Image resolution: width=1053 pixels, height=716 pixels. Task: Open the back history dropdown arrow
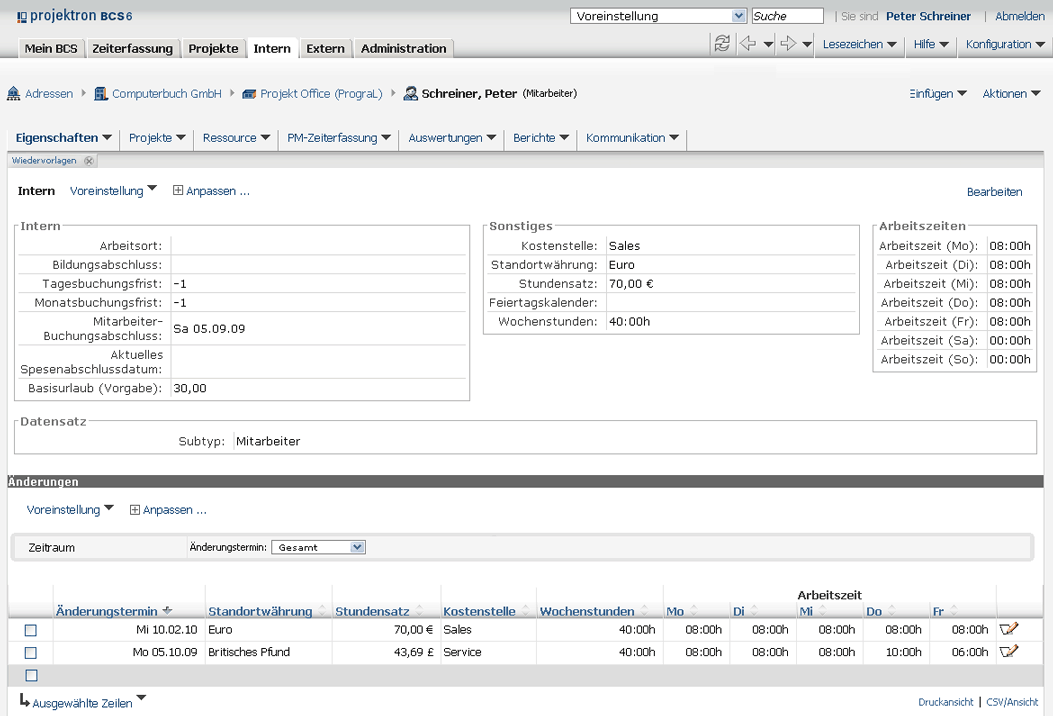pyautogui.click(x=768, y=44)
